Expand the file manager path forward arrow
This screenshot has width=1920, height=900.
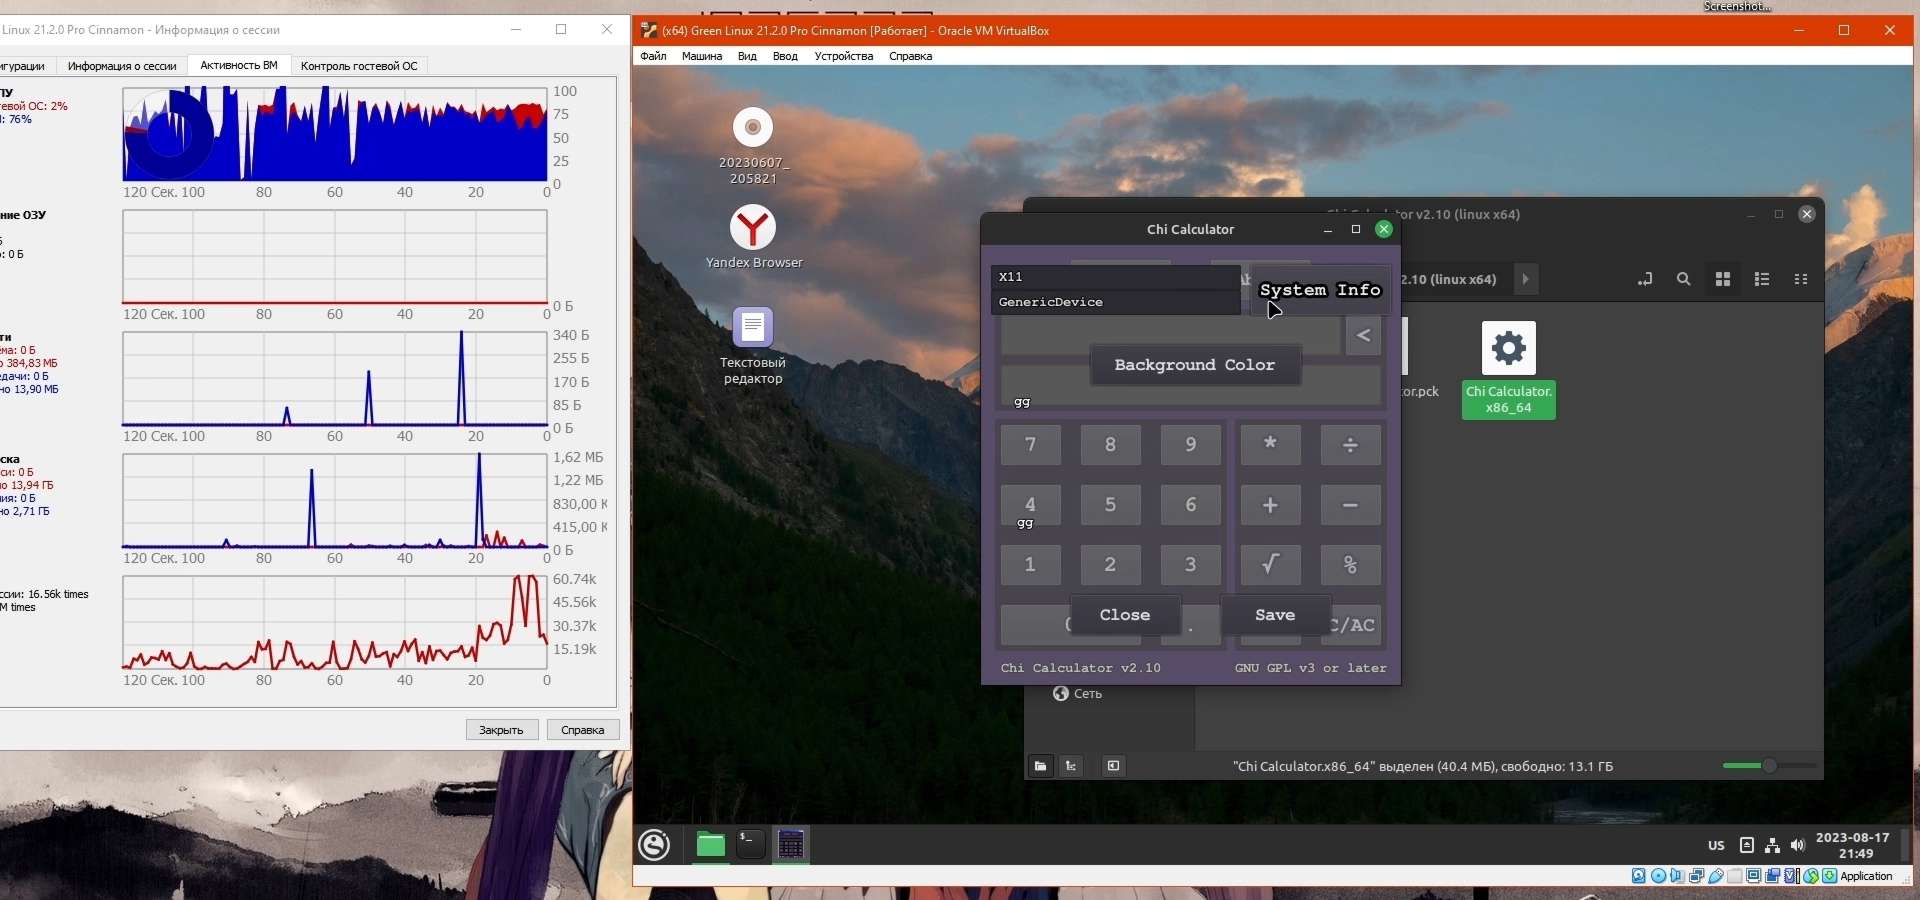pos(1526,280)
